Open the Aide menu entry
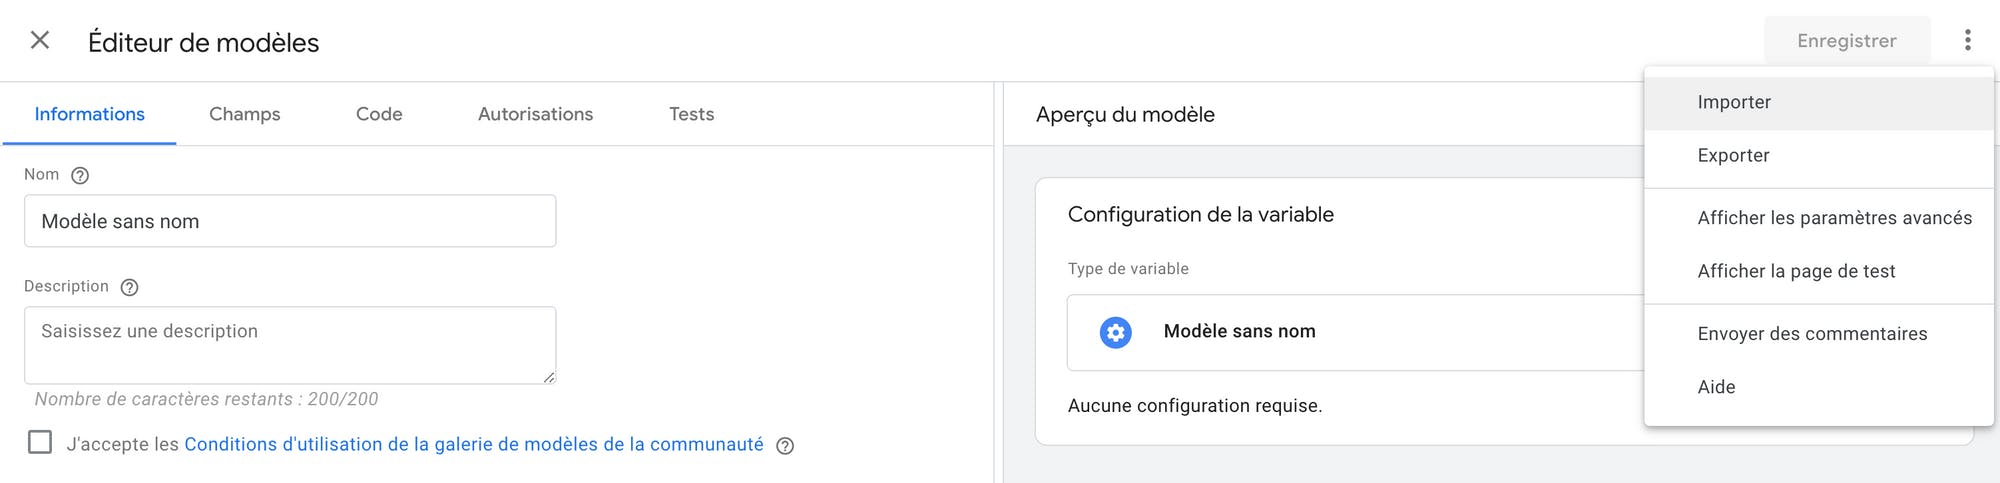The width and height of the screenshot is (2000, 483). [1819, 387]
